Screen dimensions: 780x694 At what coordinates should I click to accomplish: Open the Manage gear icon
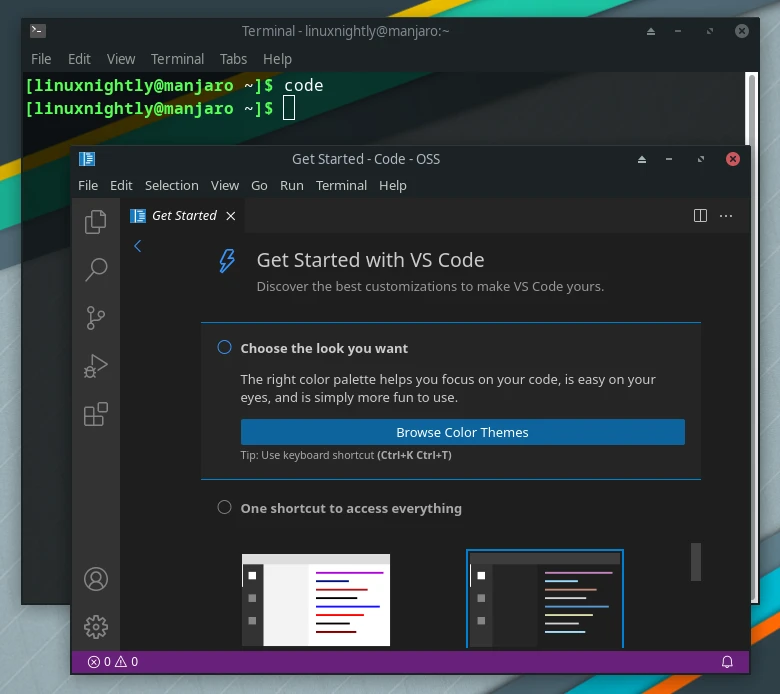[96, 627]
